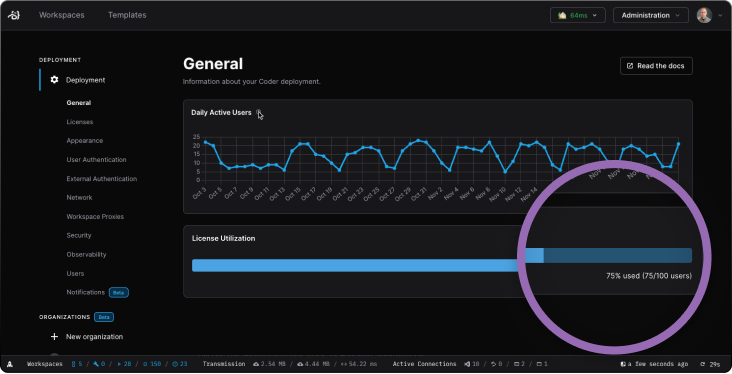Open Security settings
732x374 pixels.
[x=79, y=235]
